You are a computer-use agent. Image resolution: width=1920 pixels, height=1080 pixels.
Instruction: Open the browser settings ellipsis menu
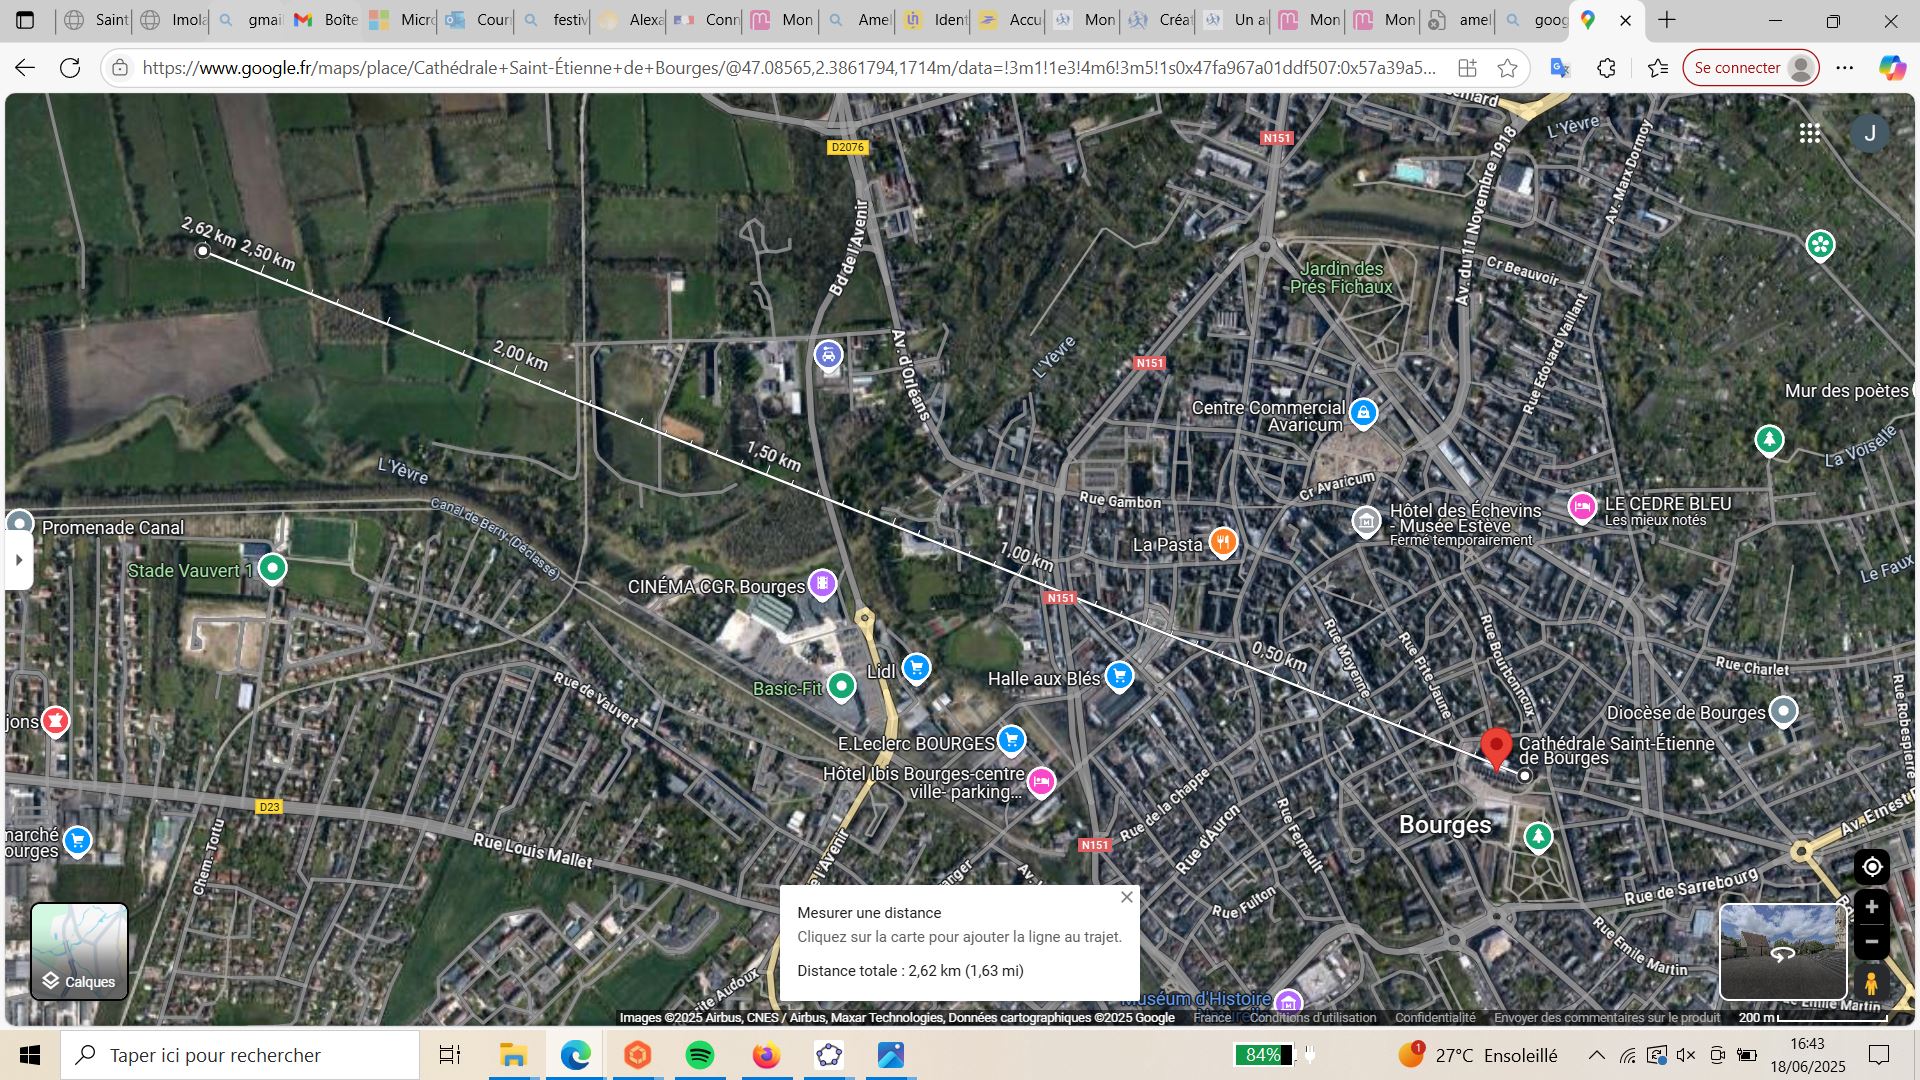coord(1845,68)
